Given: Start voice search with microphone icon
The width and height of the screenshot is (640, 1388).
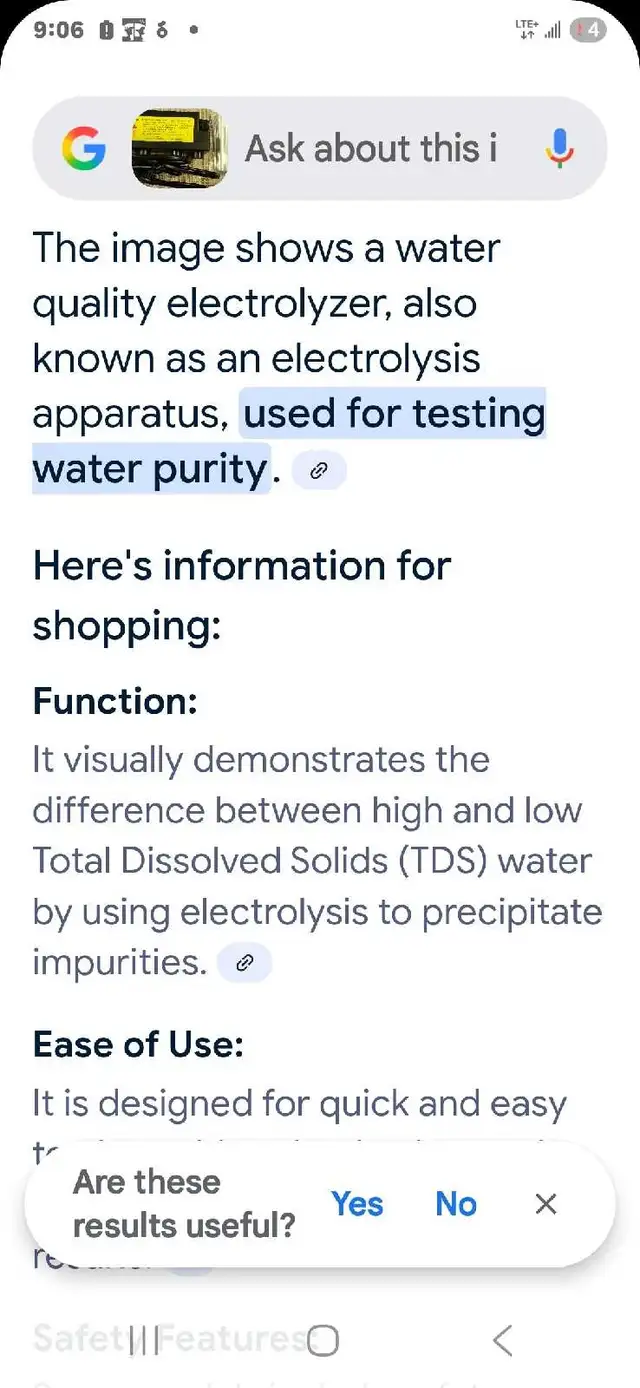Looking at the screenshot, I should coord(559,149).
